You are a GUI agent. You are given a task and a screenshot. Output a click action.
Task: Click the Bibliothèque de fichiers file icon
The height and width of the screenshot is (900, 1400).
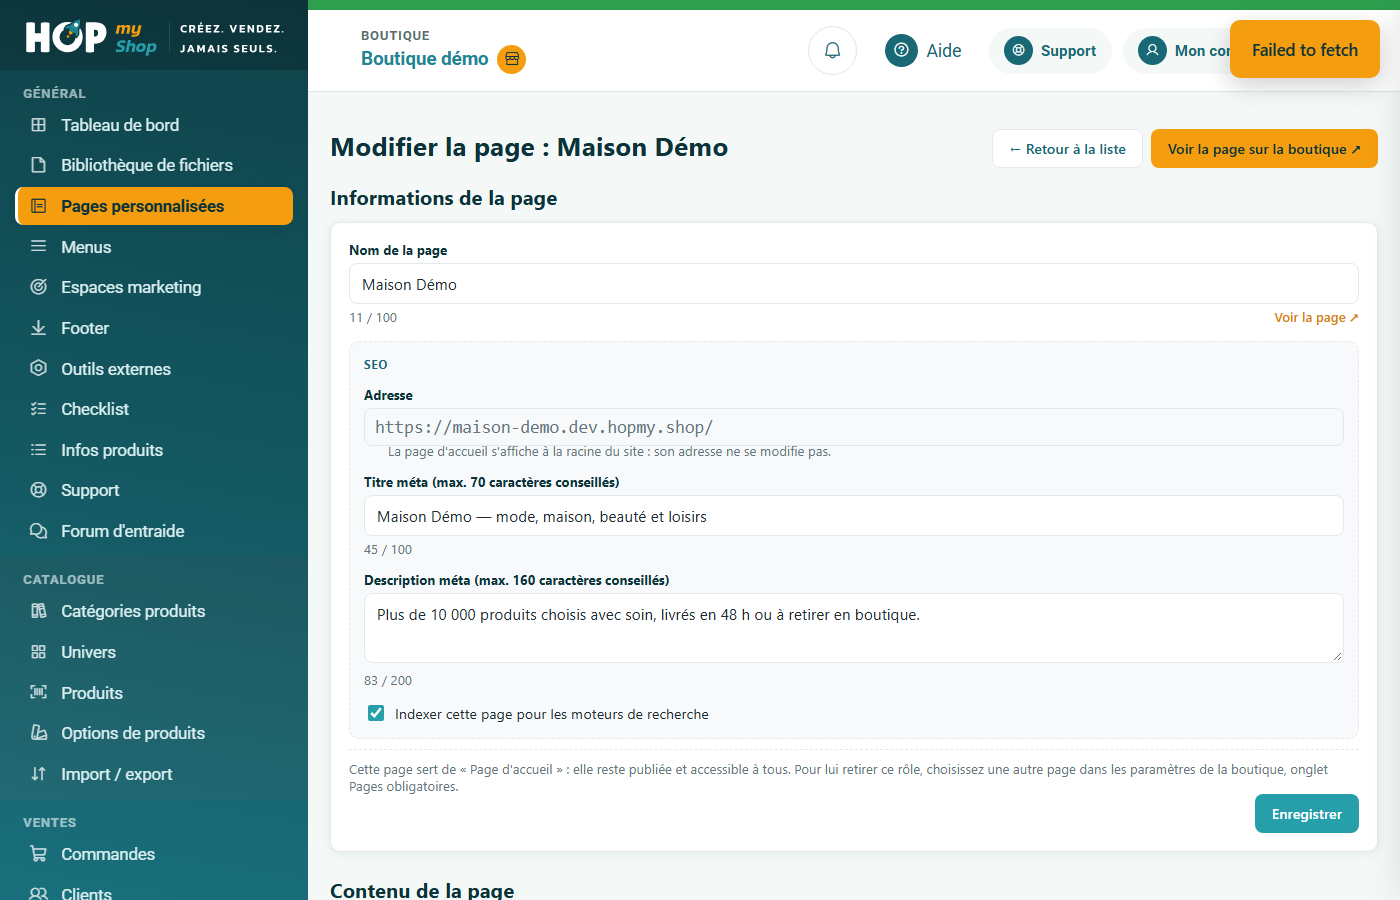[x=39, y=165]
